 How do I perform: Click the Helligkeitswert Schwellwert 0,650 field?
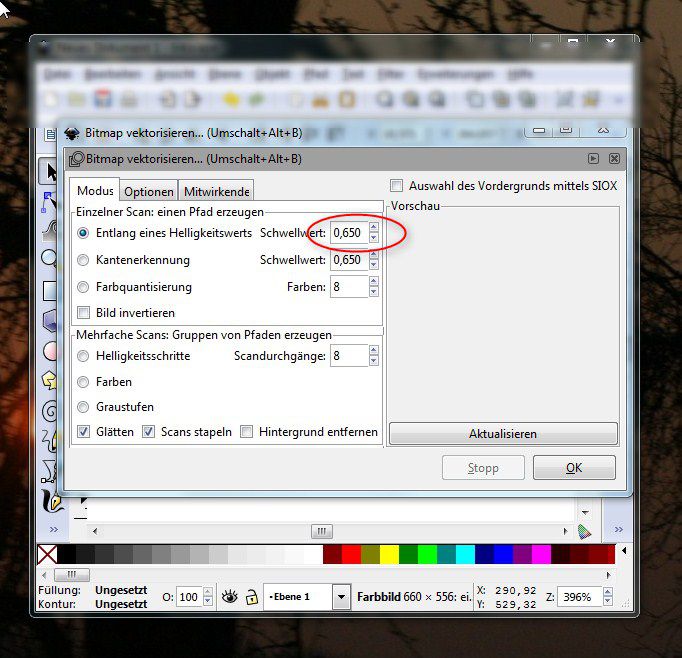[x=349, y=233]
